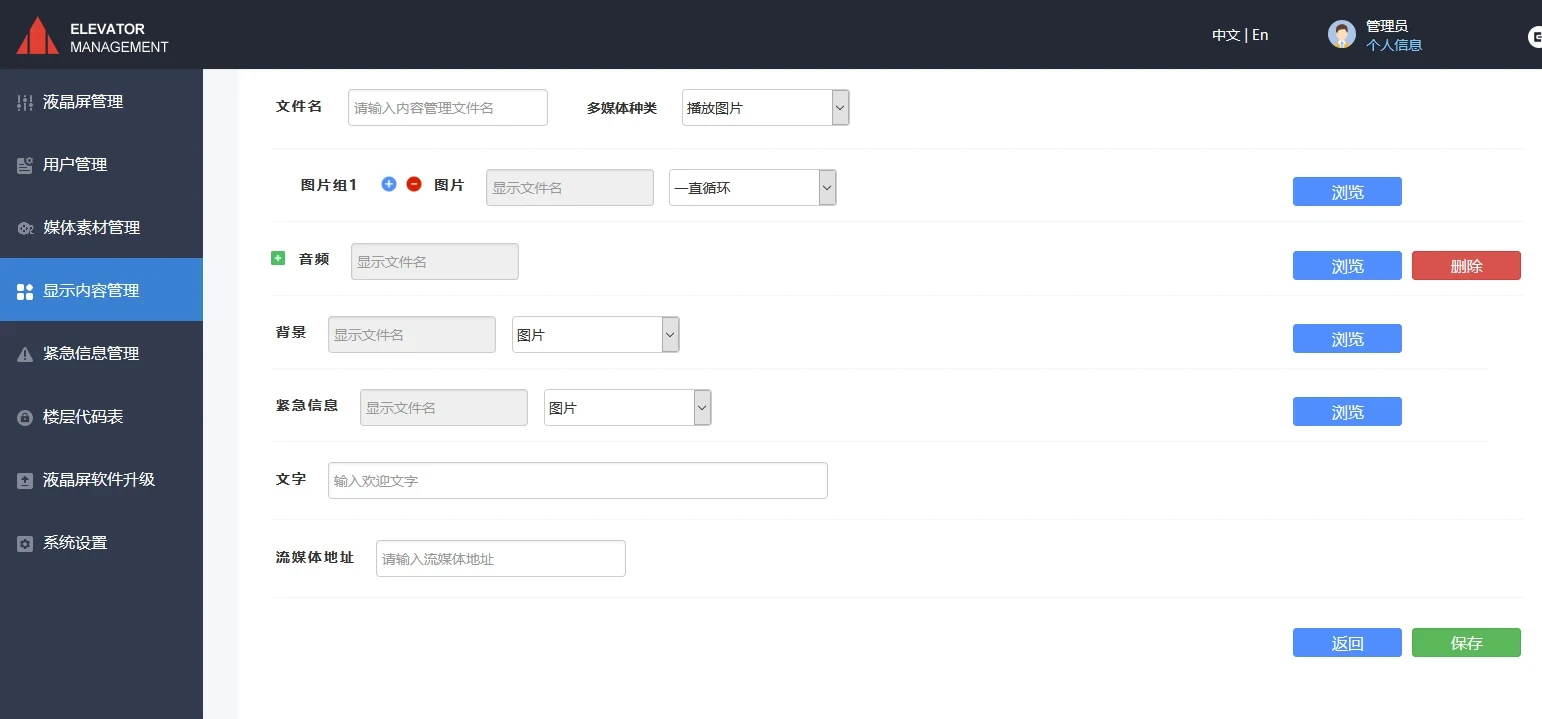
Task: Click the 媒体素材管理 sidebar icon
Action: pyautogui.click(x=25, y=228)
